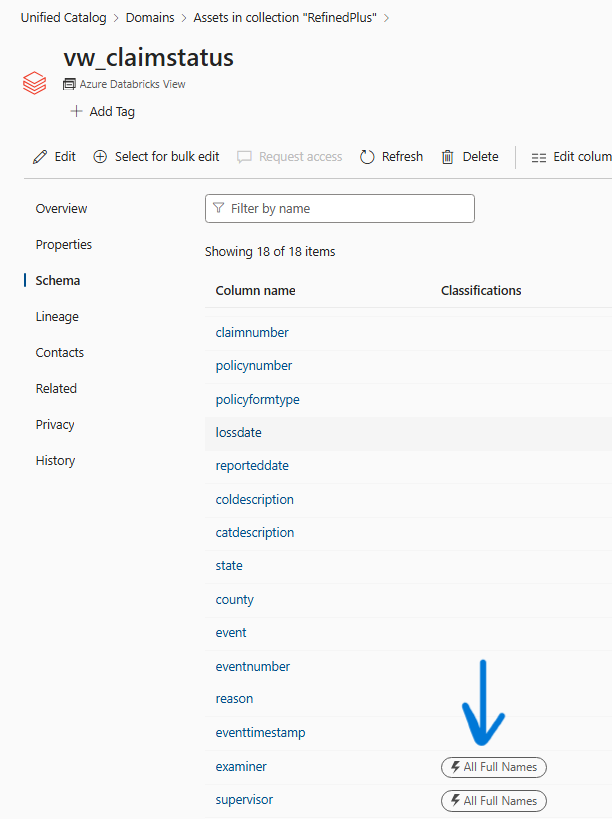Click chevron between Domains and Assets

point(184,18)
